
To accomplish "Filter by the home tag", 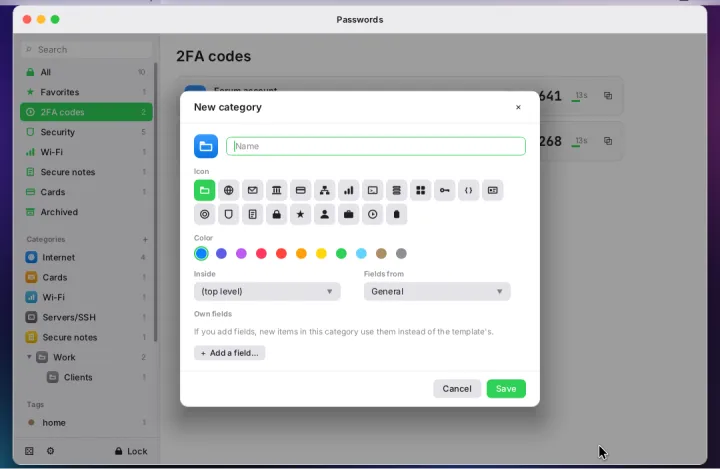I will (x=86, y=423).
